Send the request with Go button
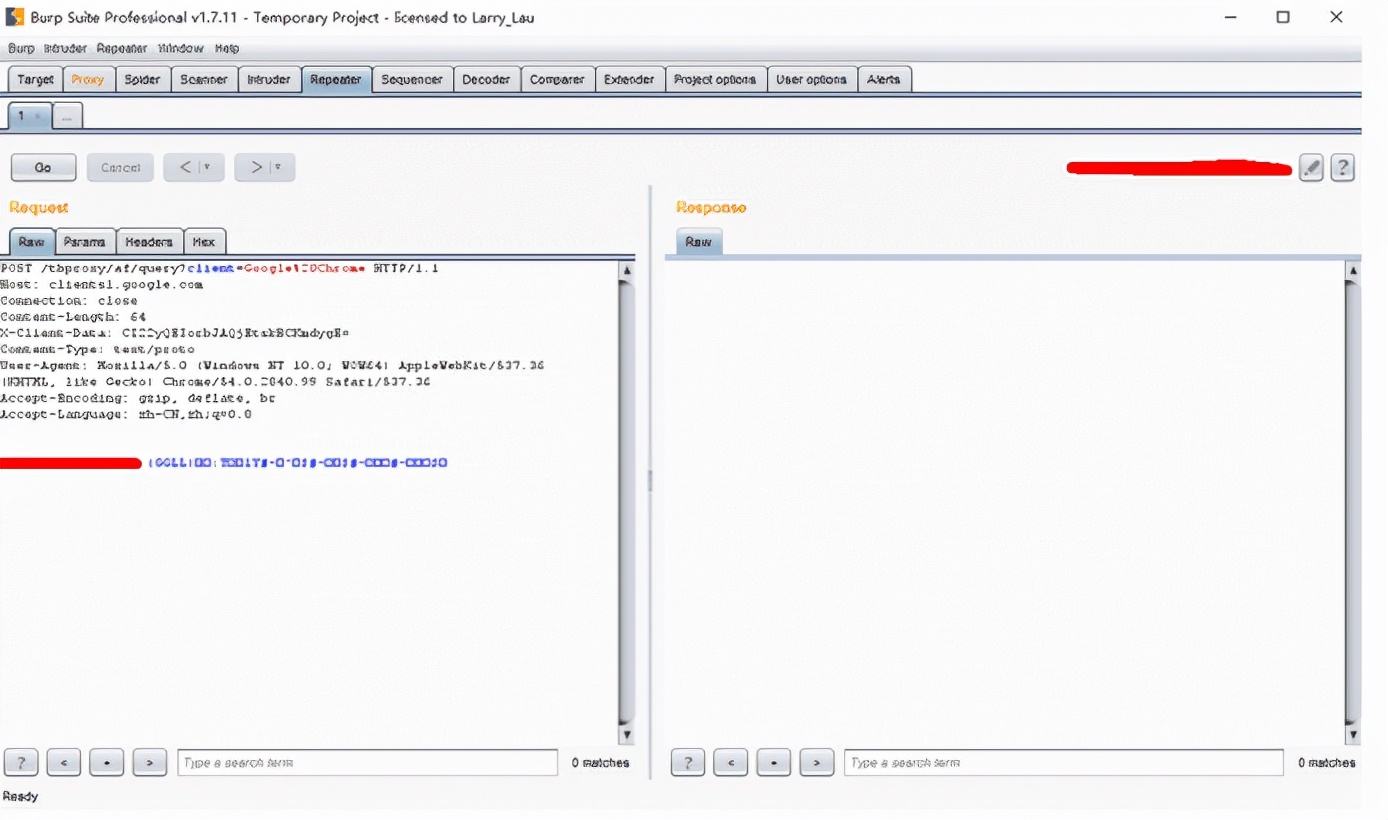 43,168
